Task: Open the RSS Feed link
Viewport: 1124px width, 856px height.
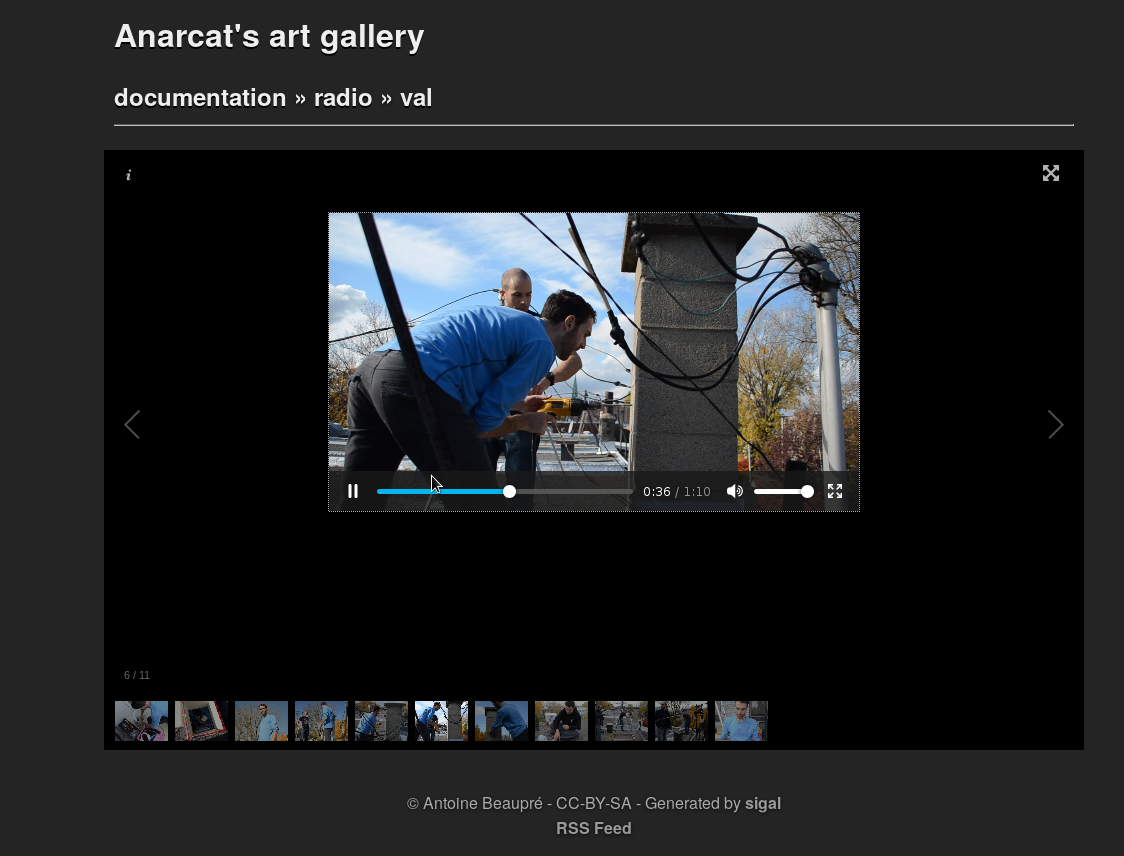Action: [594, 828]
